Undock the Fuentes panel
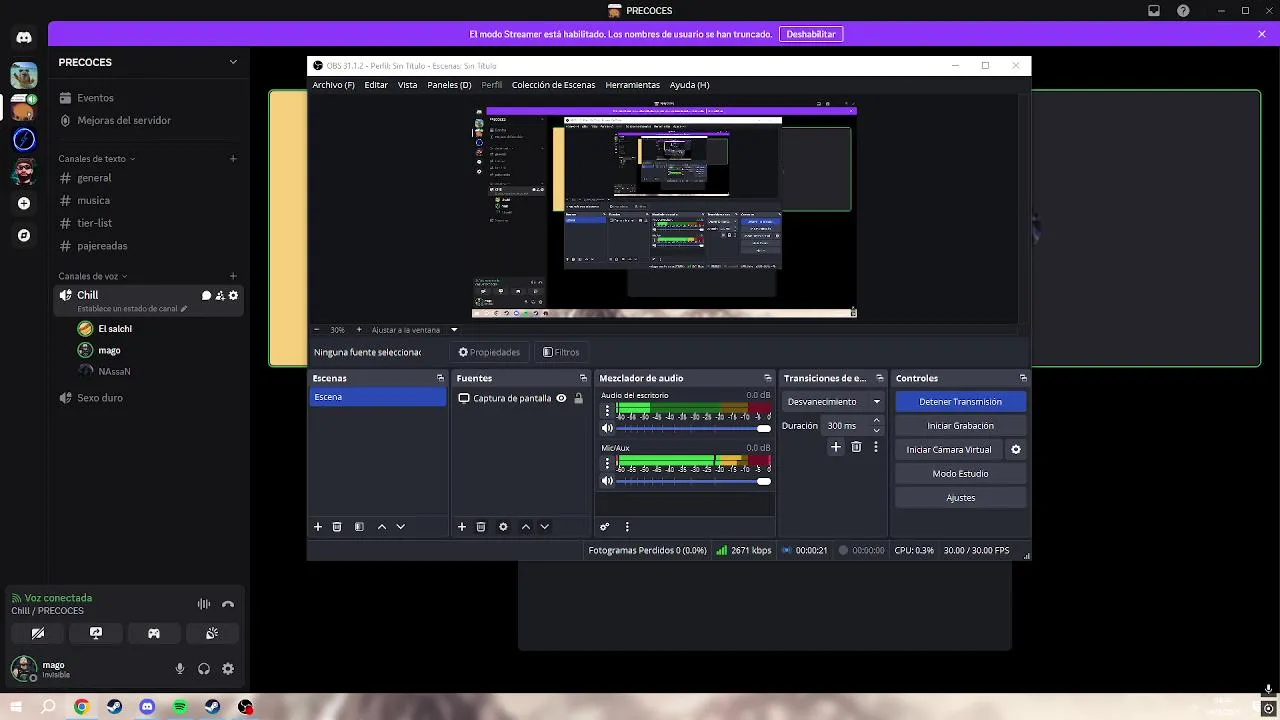 point(583,378)
